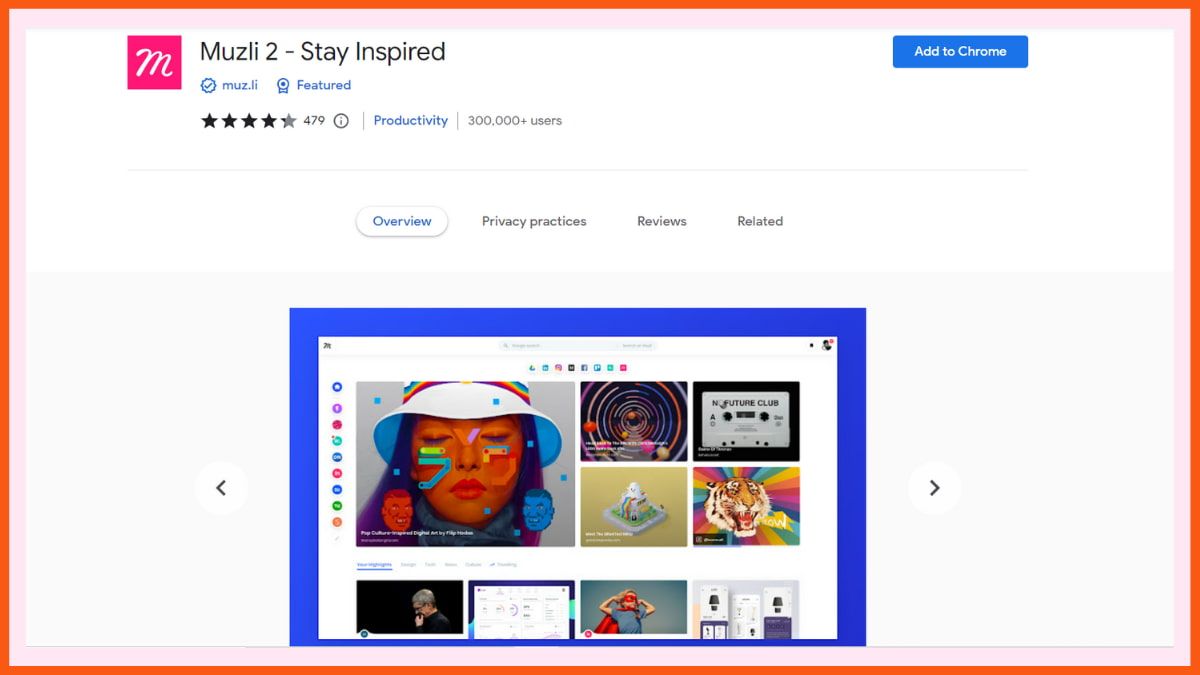
Task: Select the Dribbble icon in Muzli's sidebar
Action: tap(337, 424)
